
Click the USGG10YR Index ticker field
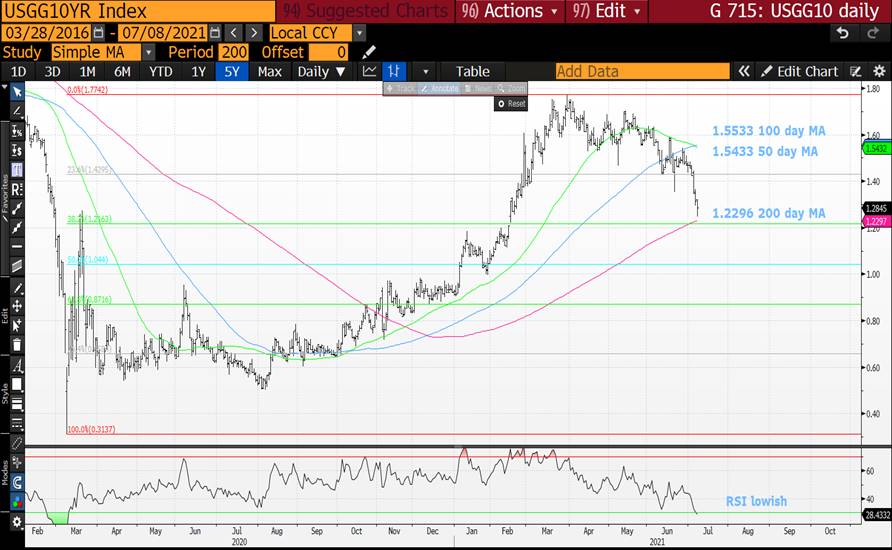[x=138, y=11]
